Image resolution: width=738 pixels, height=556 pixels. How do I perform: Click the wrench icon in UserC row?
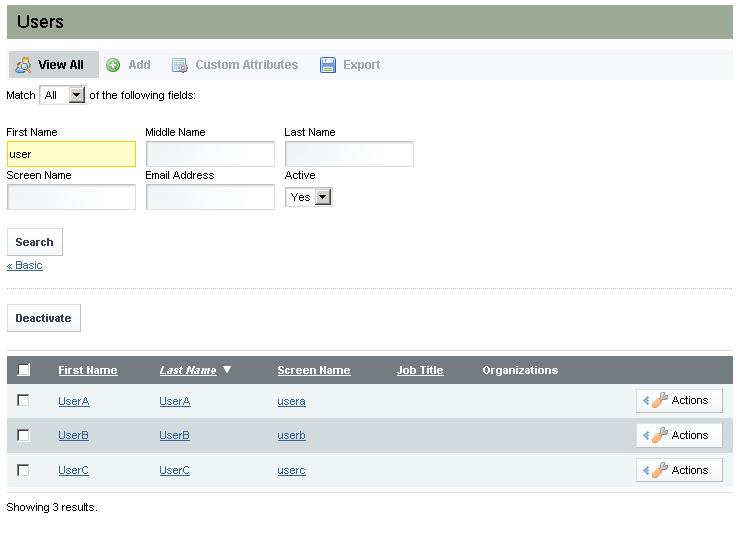(659, 471)
